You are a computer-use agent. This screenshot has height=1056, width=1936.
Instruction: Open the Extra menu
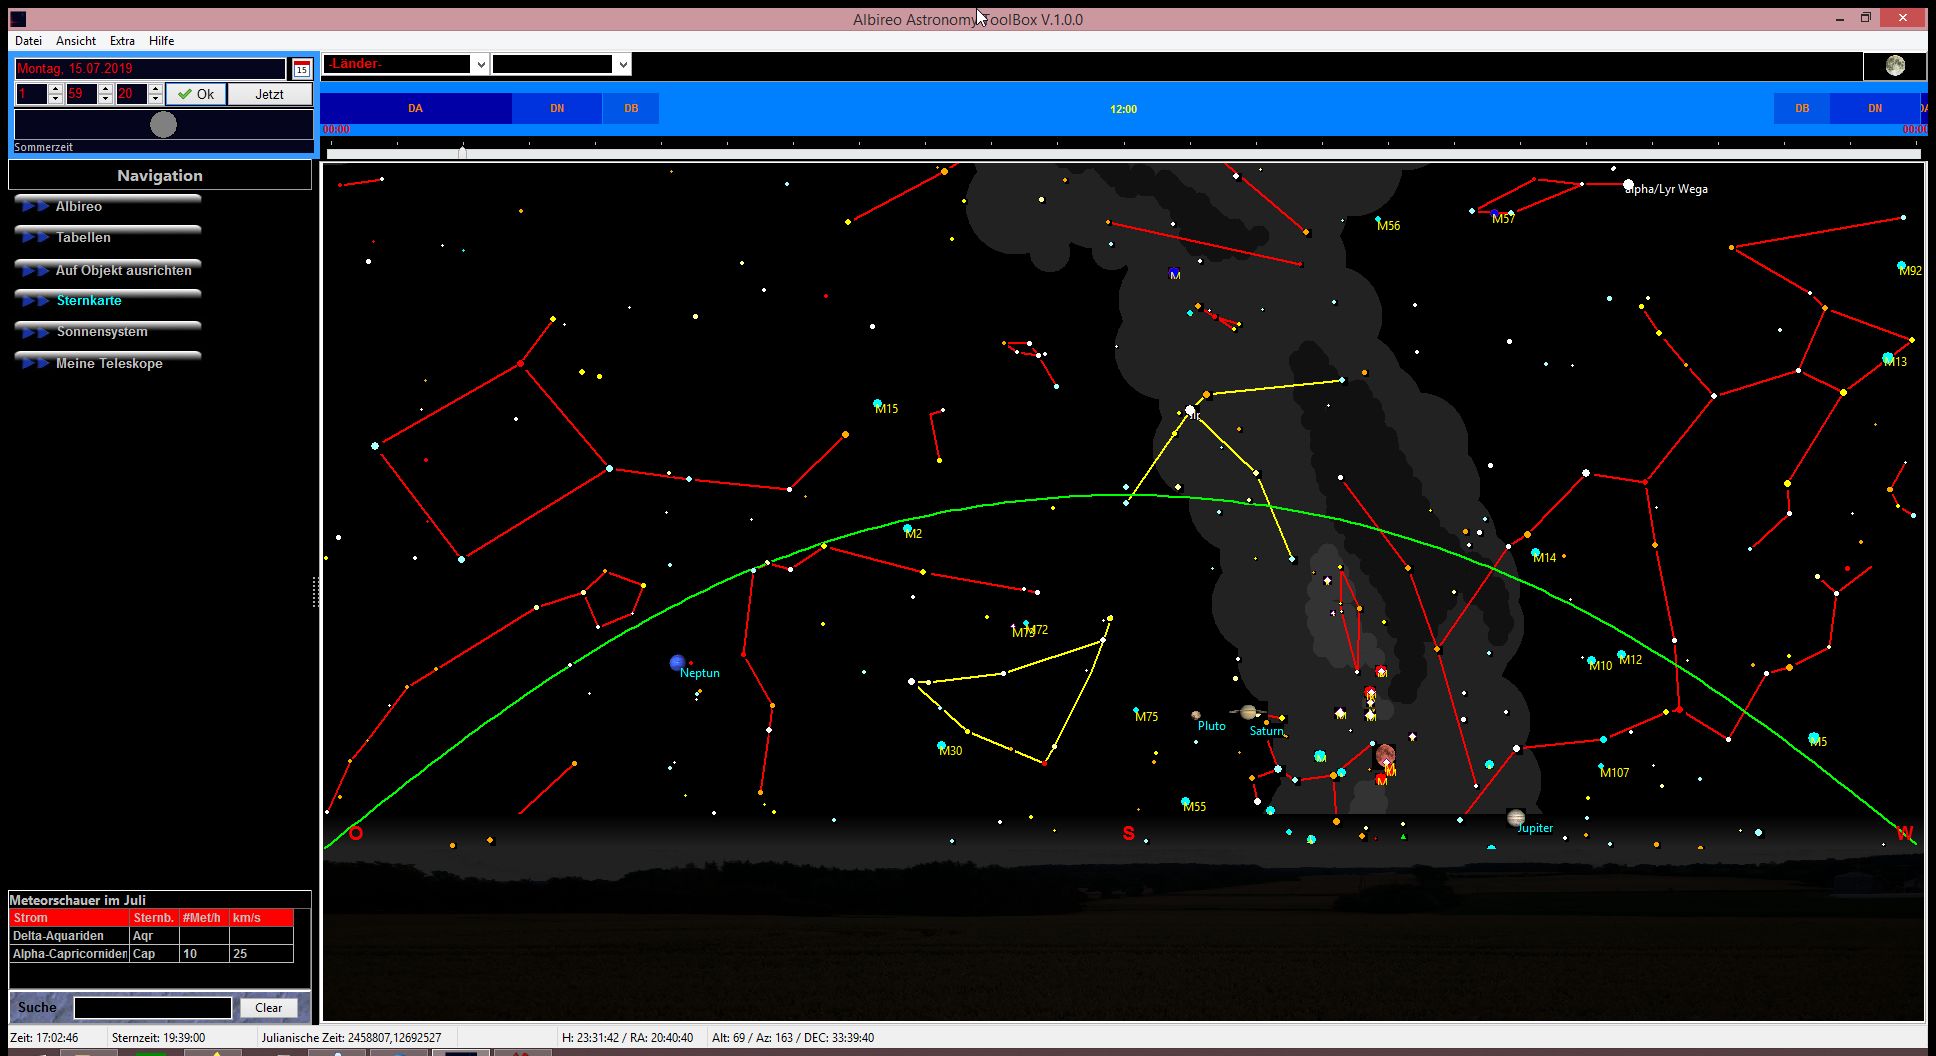point(122,41)
